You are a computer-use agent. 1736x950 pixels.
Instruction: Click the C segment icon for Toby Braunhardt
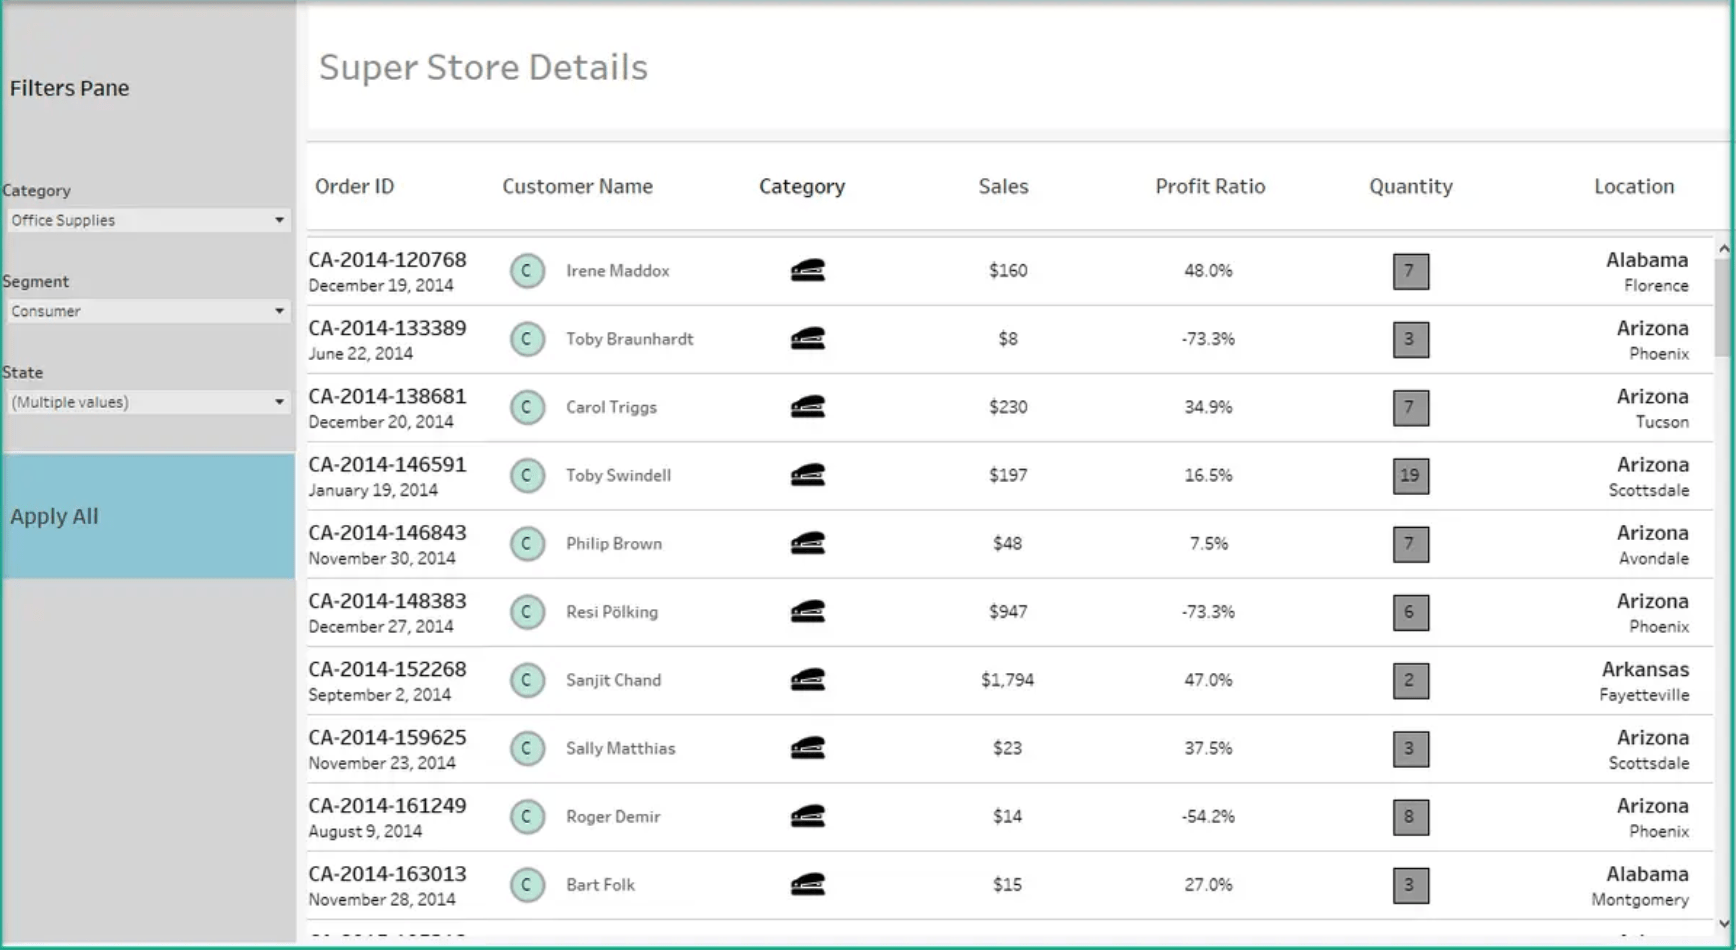pos(527,339)
